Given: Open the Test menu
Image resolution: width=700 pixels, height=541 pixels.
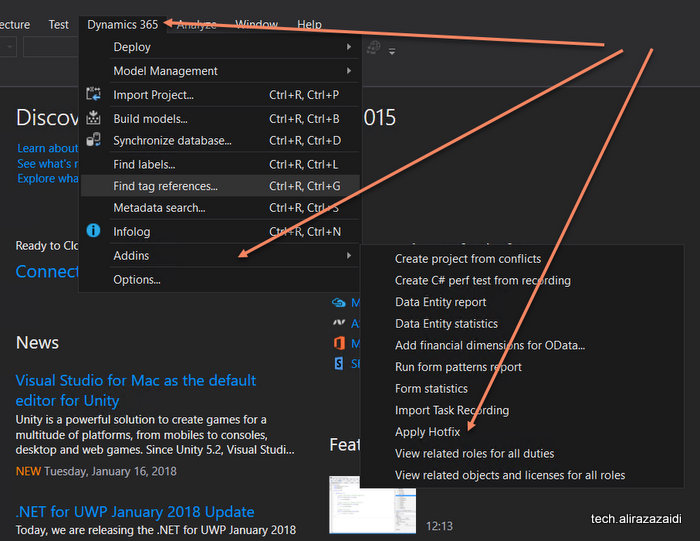Looking at the screenshot, I should pos(58,25).
